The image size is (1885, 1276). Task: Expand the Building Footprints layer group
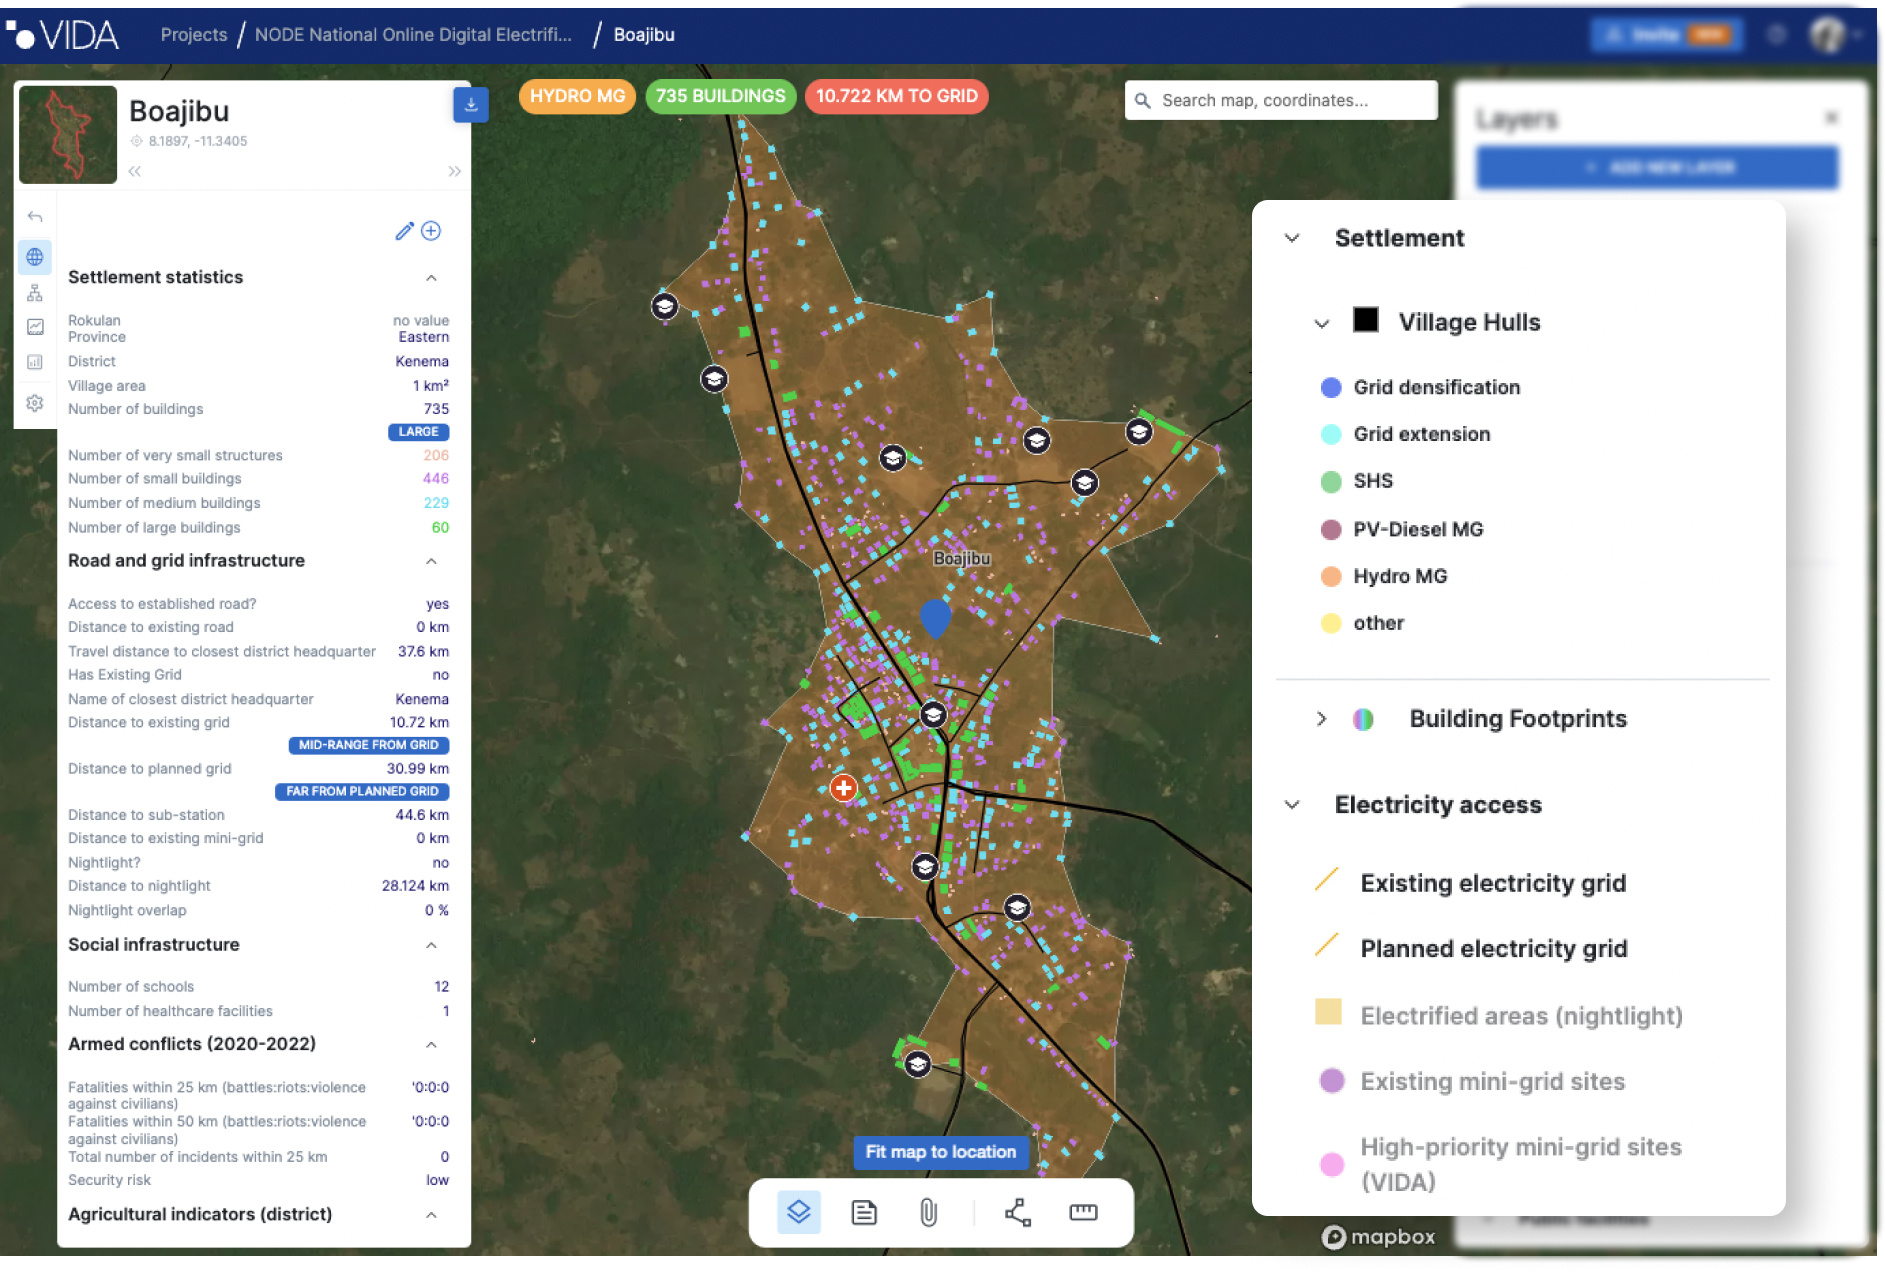(1321, 719)
